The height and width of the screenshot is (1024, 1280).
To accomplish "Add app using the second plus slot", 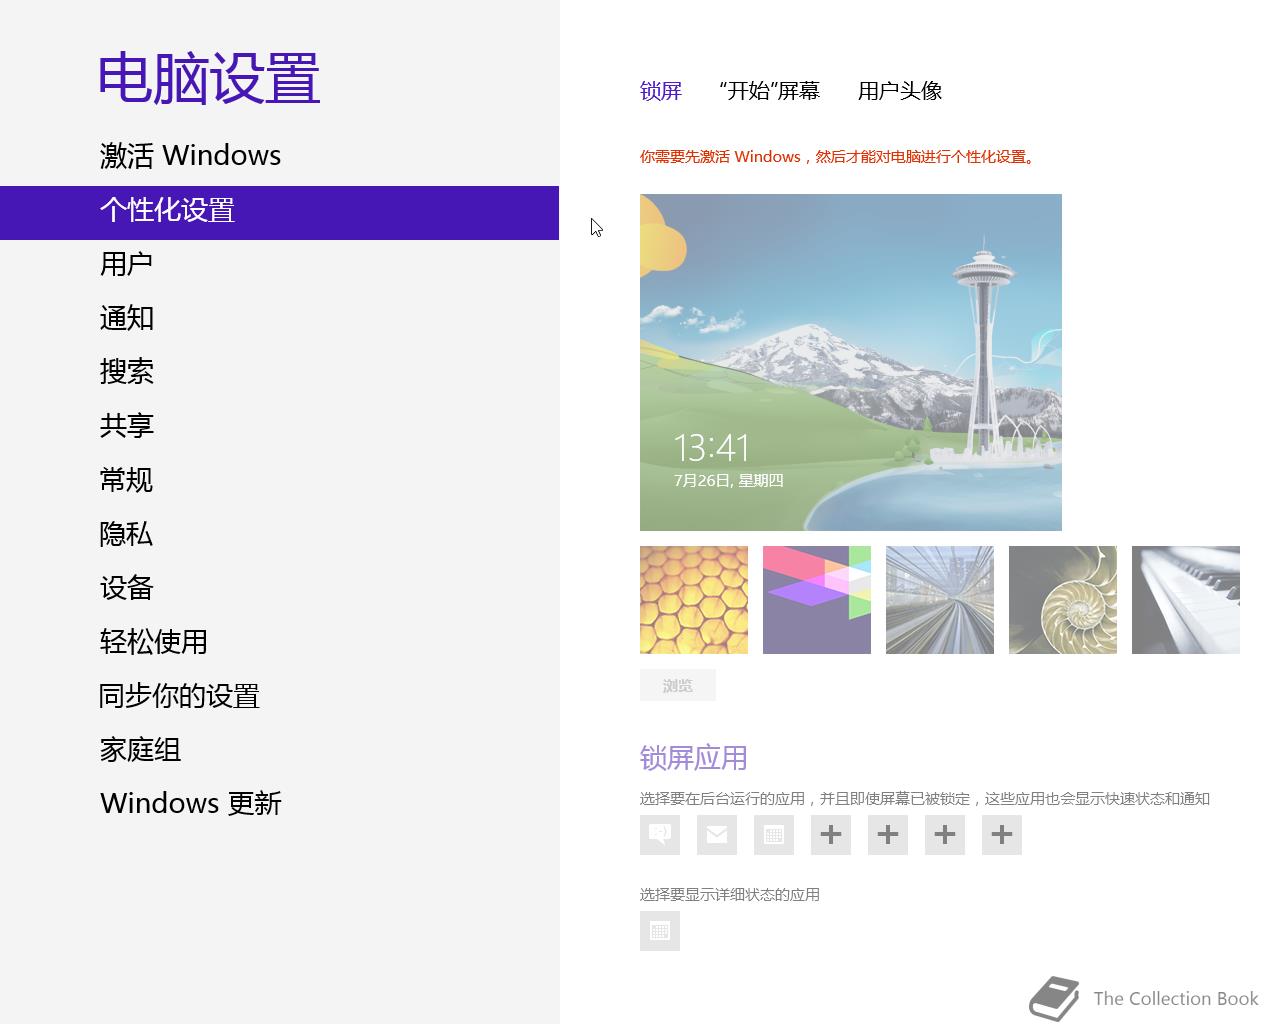I will pyautogui.click(x=888, y=835).
